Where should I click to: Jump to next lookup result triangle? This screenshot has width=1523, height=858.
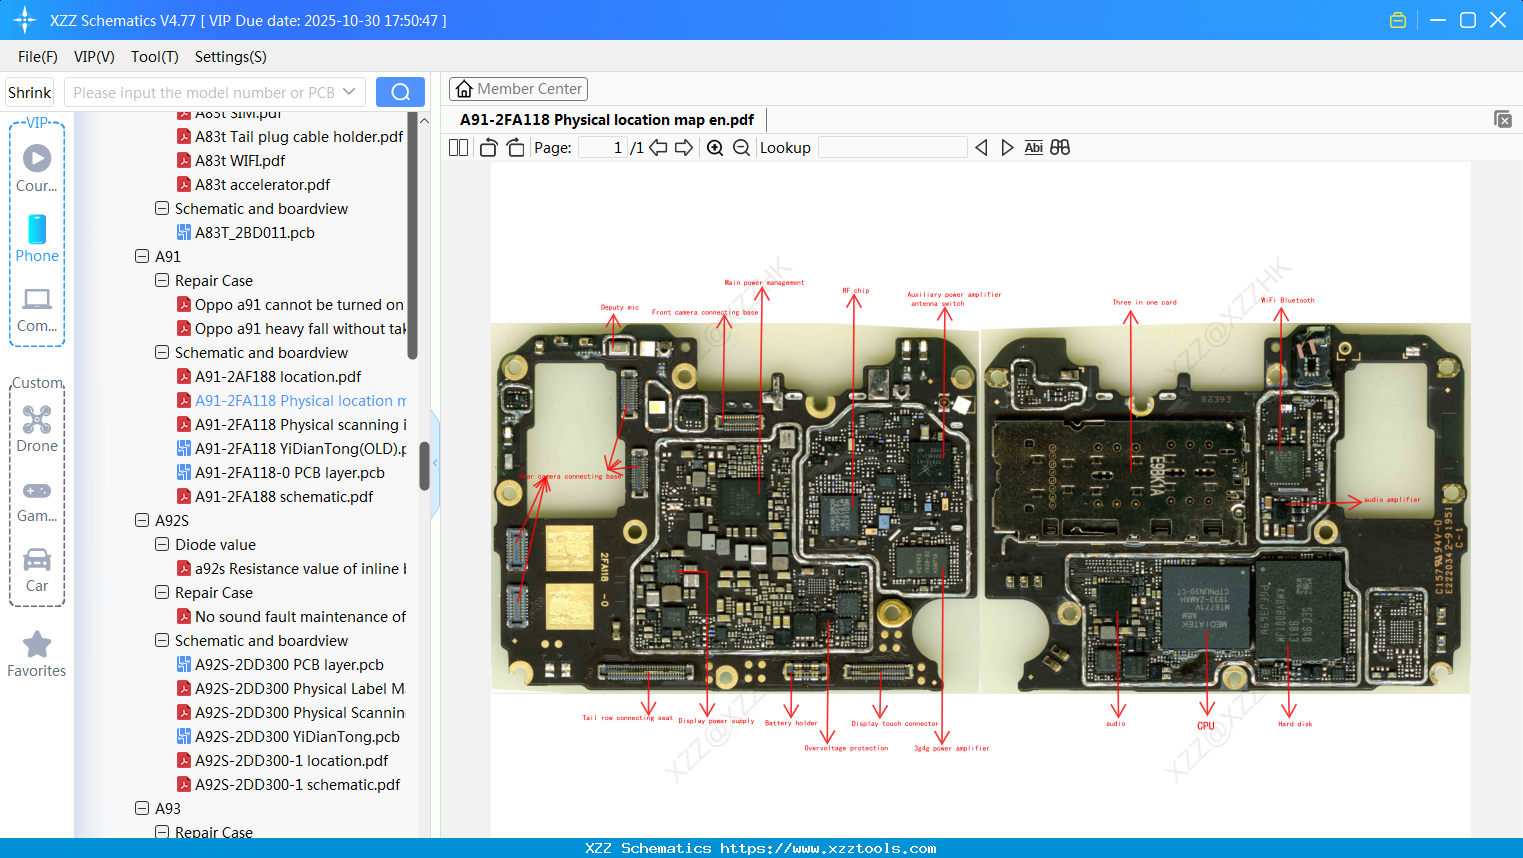(x=1007, y=147)
